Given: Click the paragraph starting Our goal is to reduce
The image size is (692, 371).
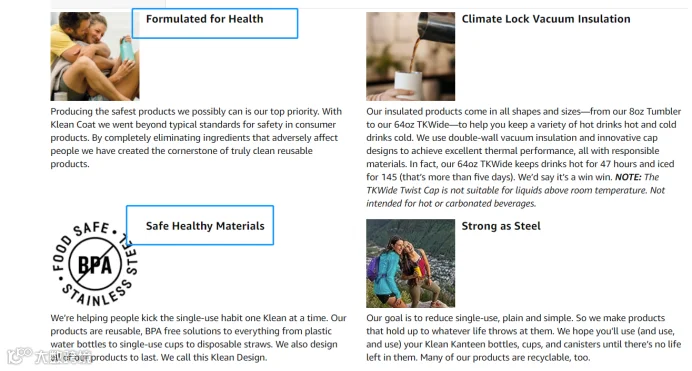Looking at the screenshot, I should pyautogui.click(x=523, y=337).
